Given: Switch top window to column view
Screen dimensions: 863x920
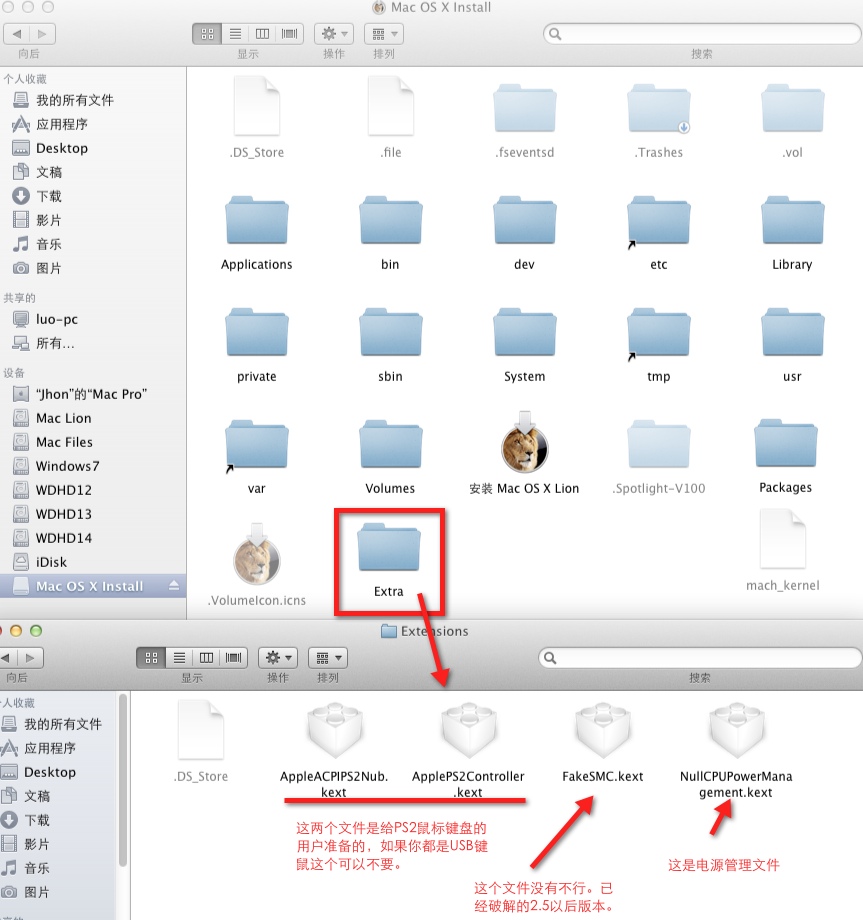Looking at the screenshot, I should 262,34.
